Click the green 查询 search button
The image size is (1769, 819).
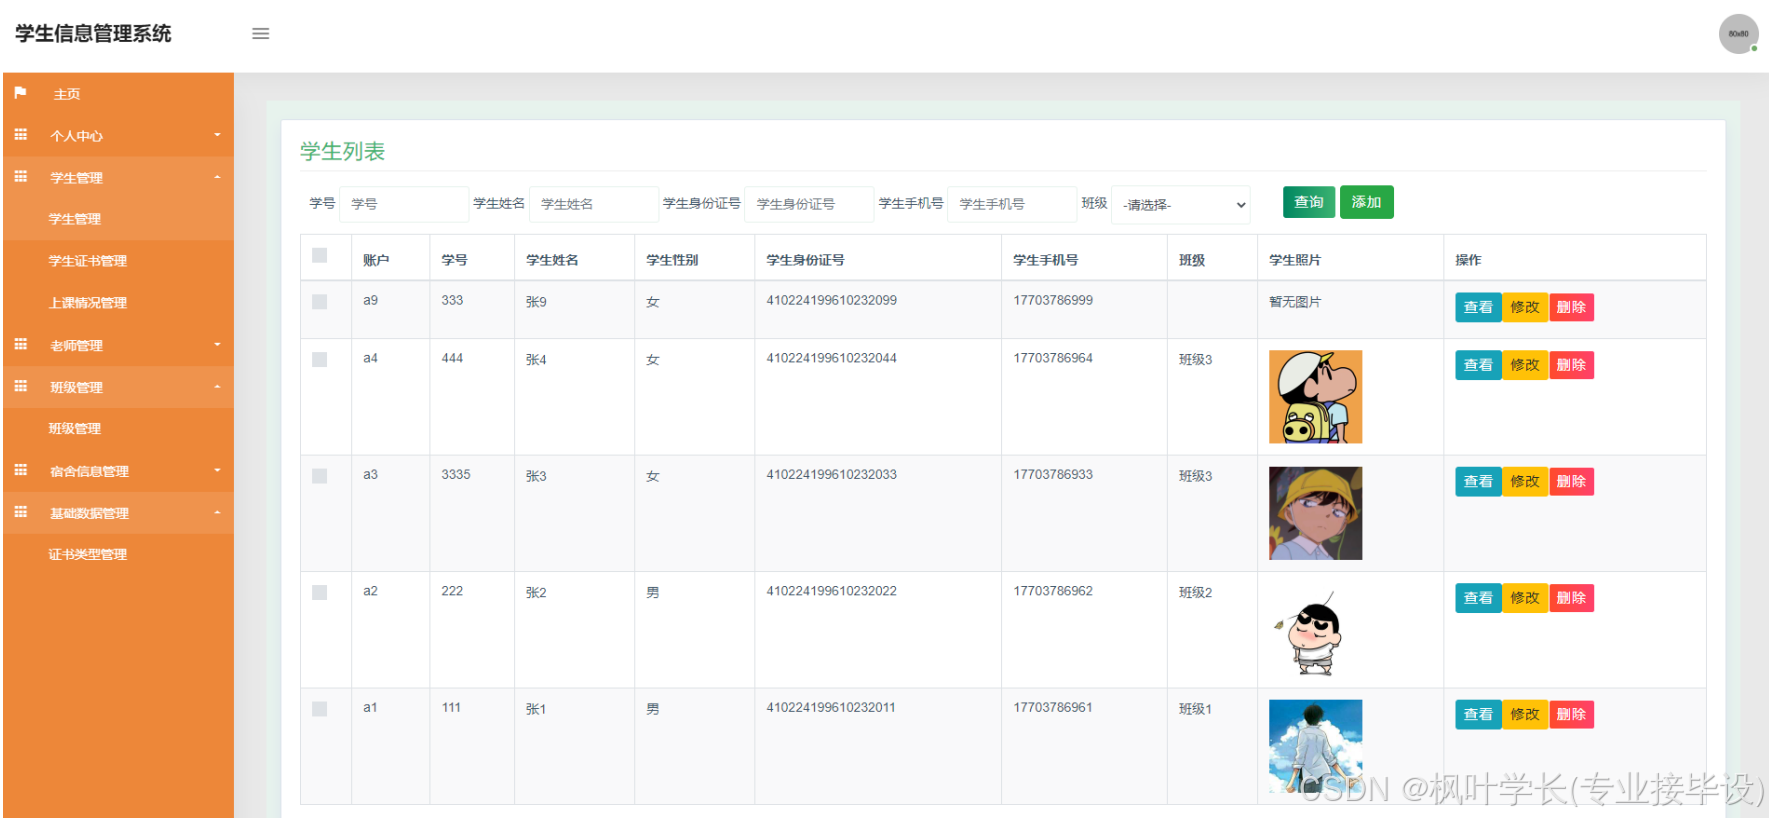click(1309, 202)
